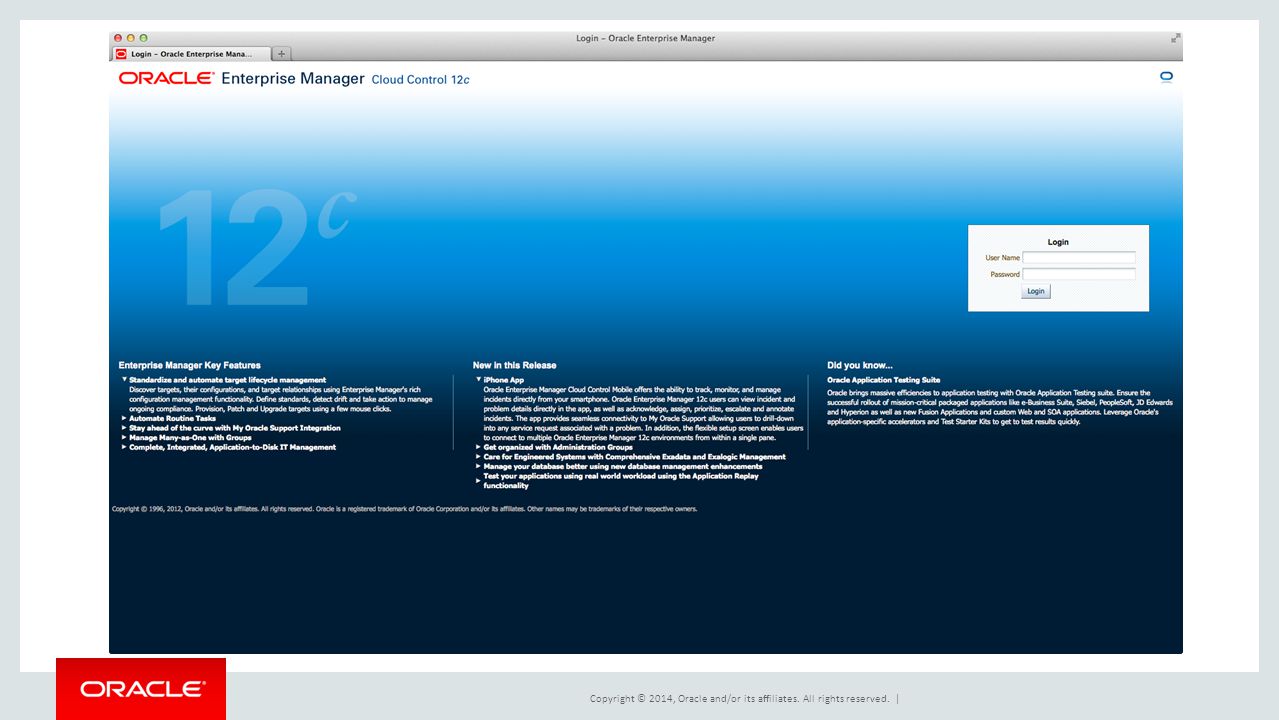Click the Enterprise Manager Key Features heading
This screenshot has height=720, width=1279.
click(189, 365)
